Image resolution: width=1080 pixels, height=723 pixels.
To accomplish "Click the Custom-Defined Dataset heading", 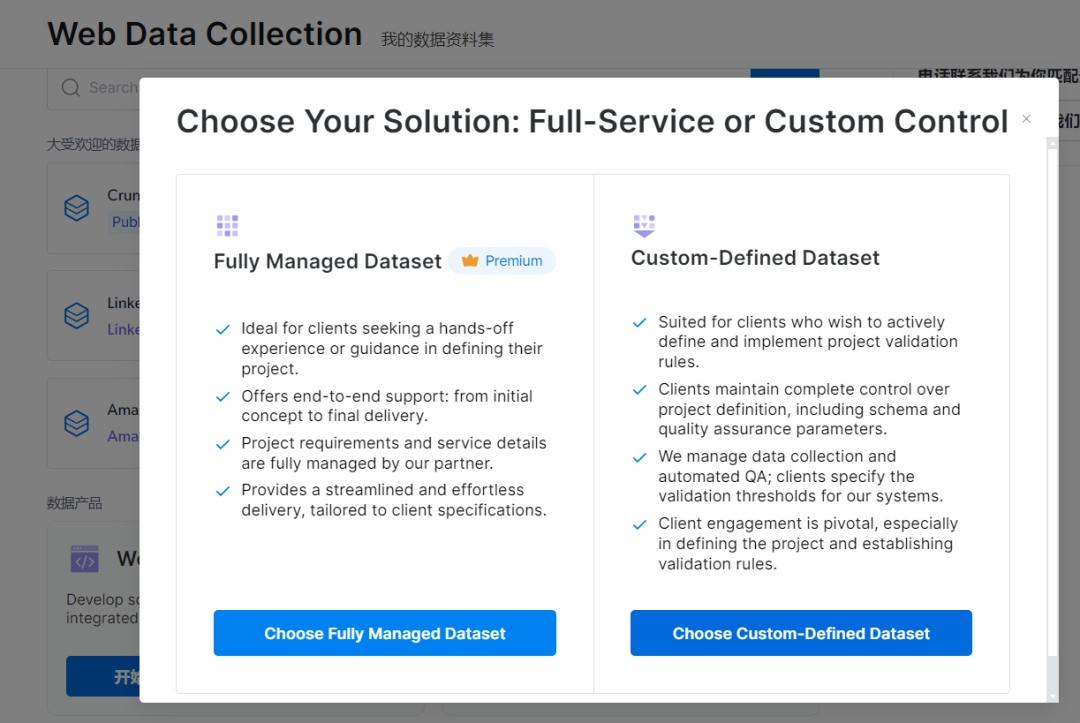I will point(755,258).
